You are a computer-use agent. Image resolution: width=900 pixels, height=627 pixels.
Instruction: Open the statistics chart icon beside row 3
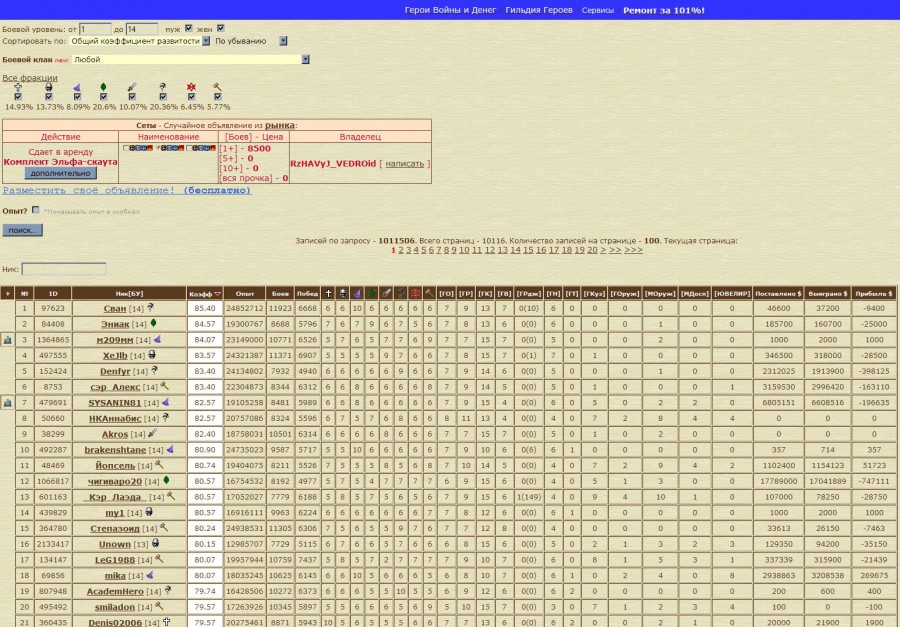(x=8, y=340)
